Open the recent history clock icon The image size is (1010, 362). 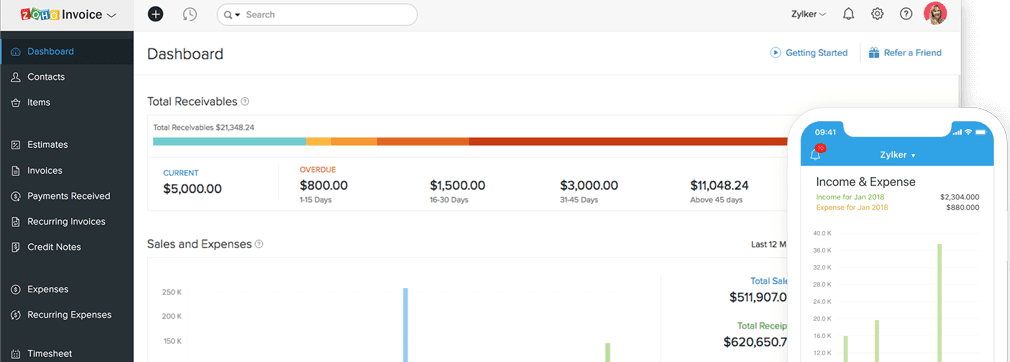point(189,14)
